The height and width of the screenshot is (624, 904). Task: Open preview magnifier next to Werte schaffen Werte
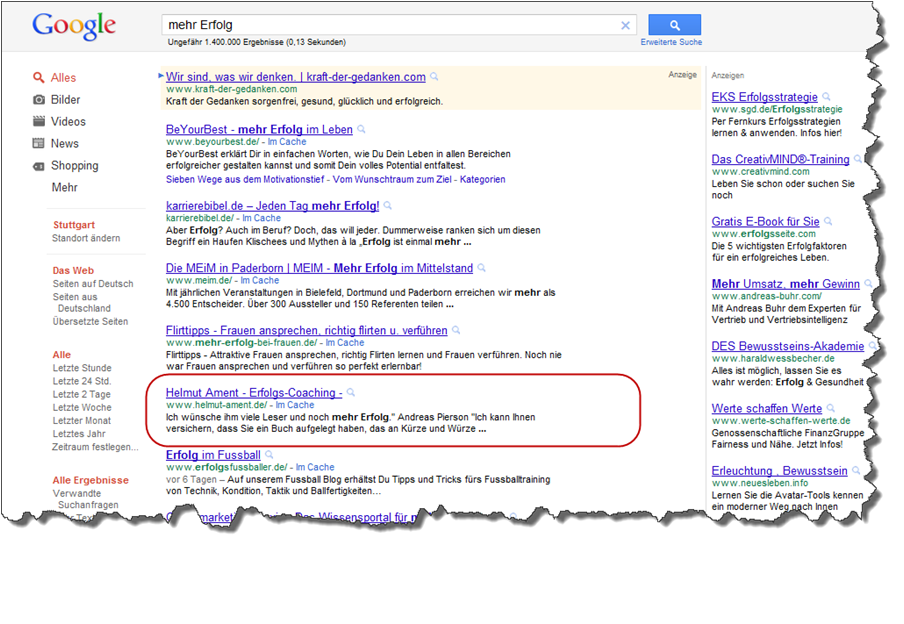[831, 408]
